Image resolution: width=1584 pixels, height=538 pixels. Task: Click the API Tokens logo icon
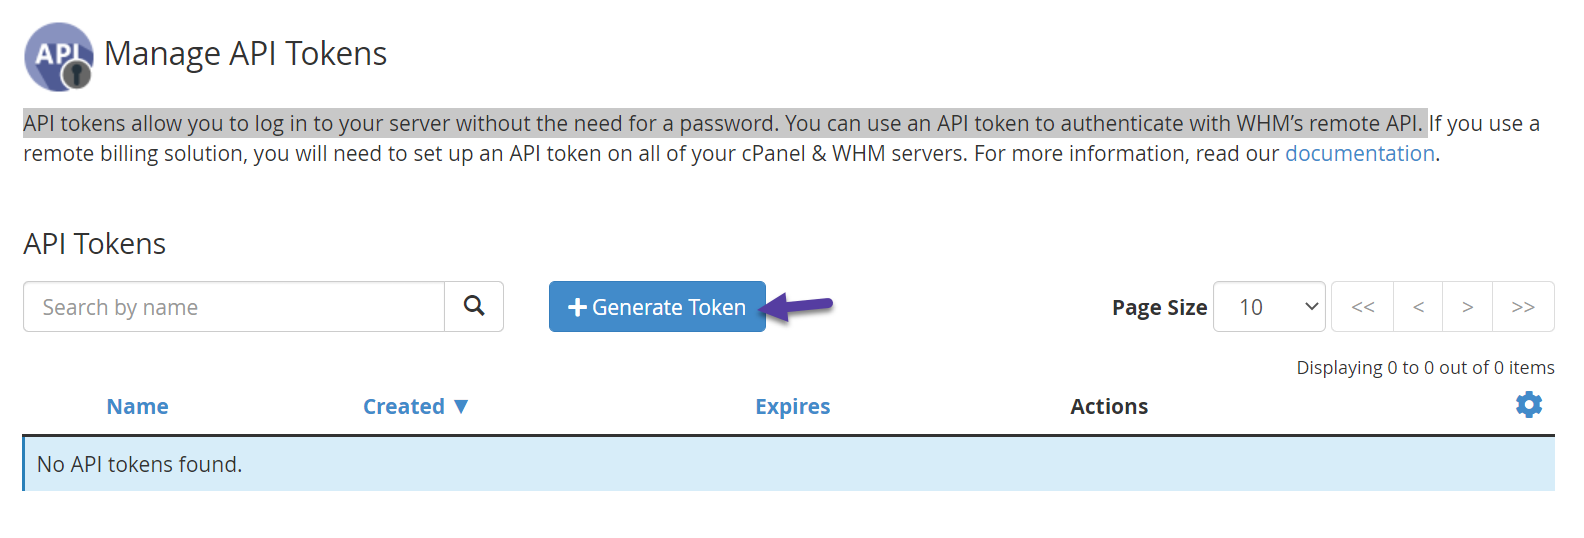(x=58, y=56)
